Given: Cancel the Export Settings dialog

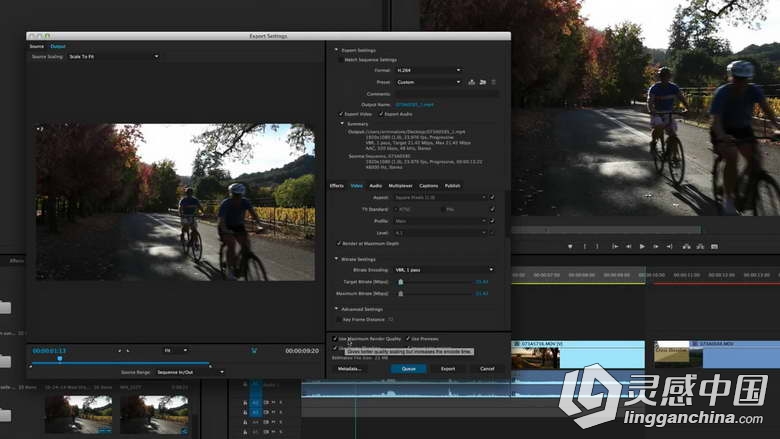Looking at the screenshot, I should point(487,369).
